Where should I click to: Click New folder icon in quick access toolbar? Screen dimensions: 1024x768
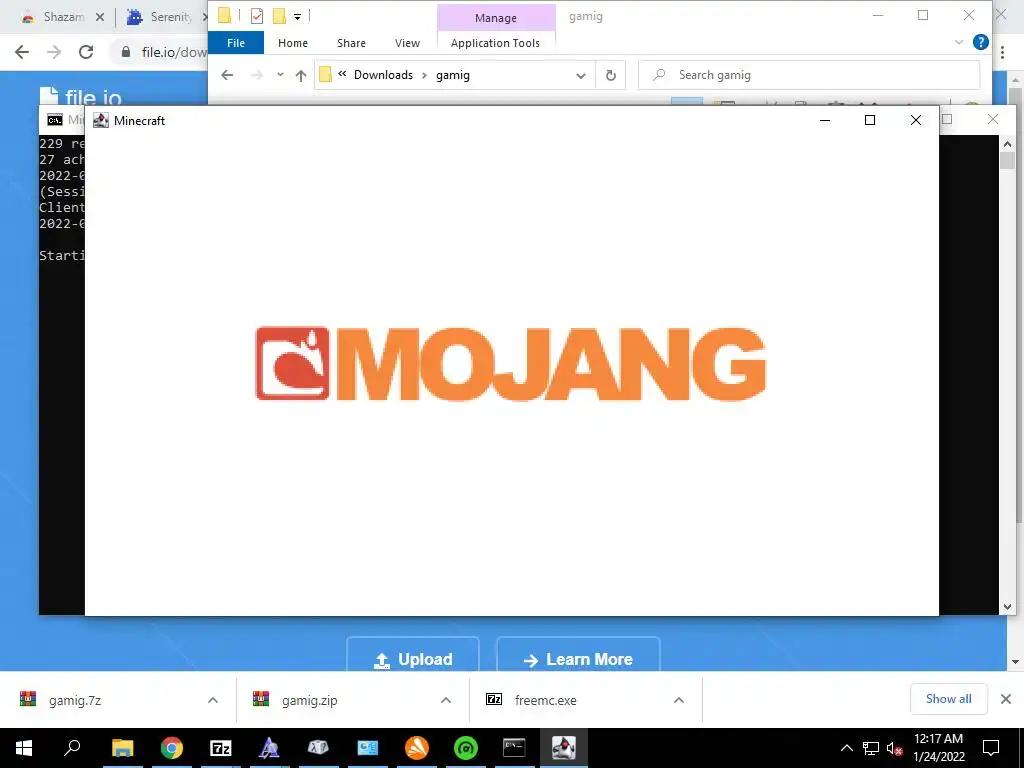pos(279,16)
